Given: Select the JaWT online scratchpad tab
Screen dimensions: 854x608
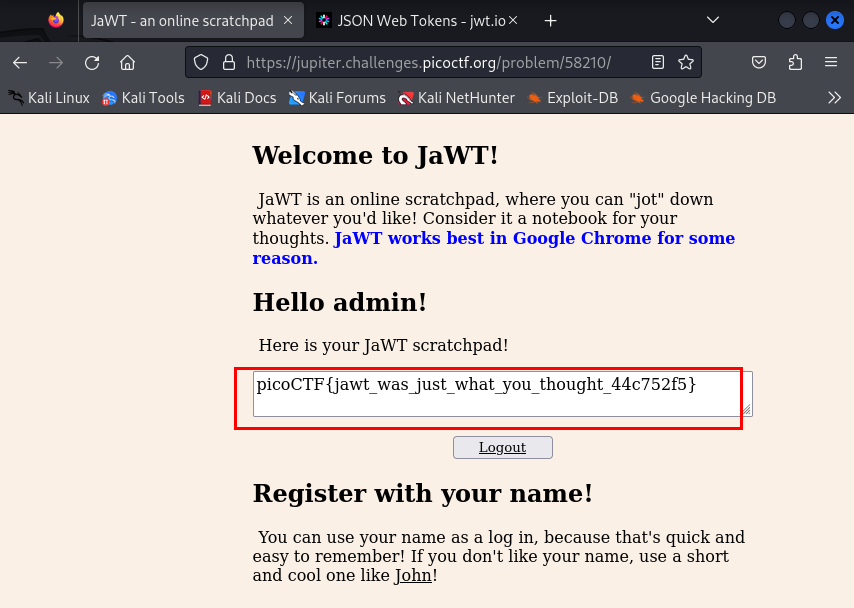Looking at the screenshot, I should tap(193, 21).
